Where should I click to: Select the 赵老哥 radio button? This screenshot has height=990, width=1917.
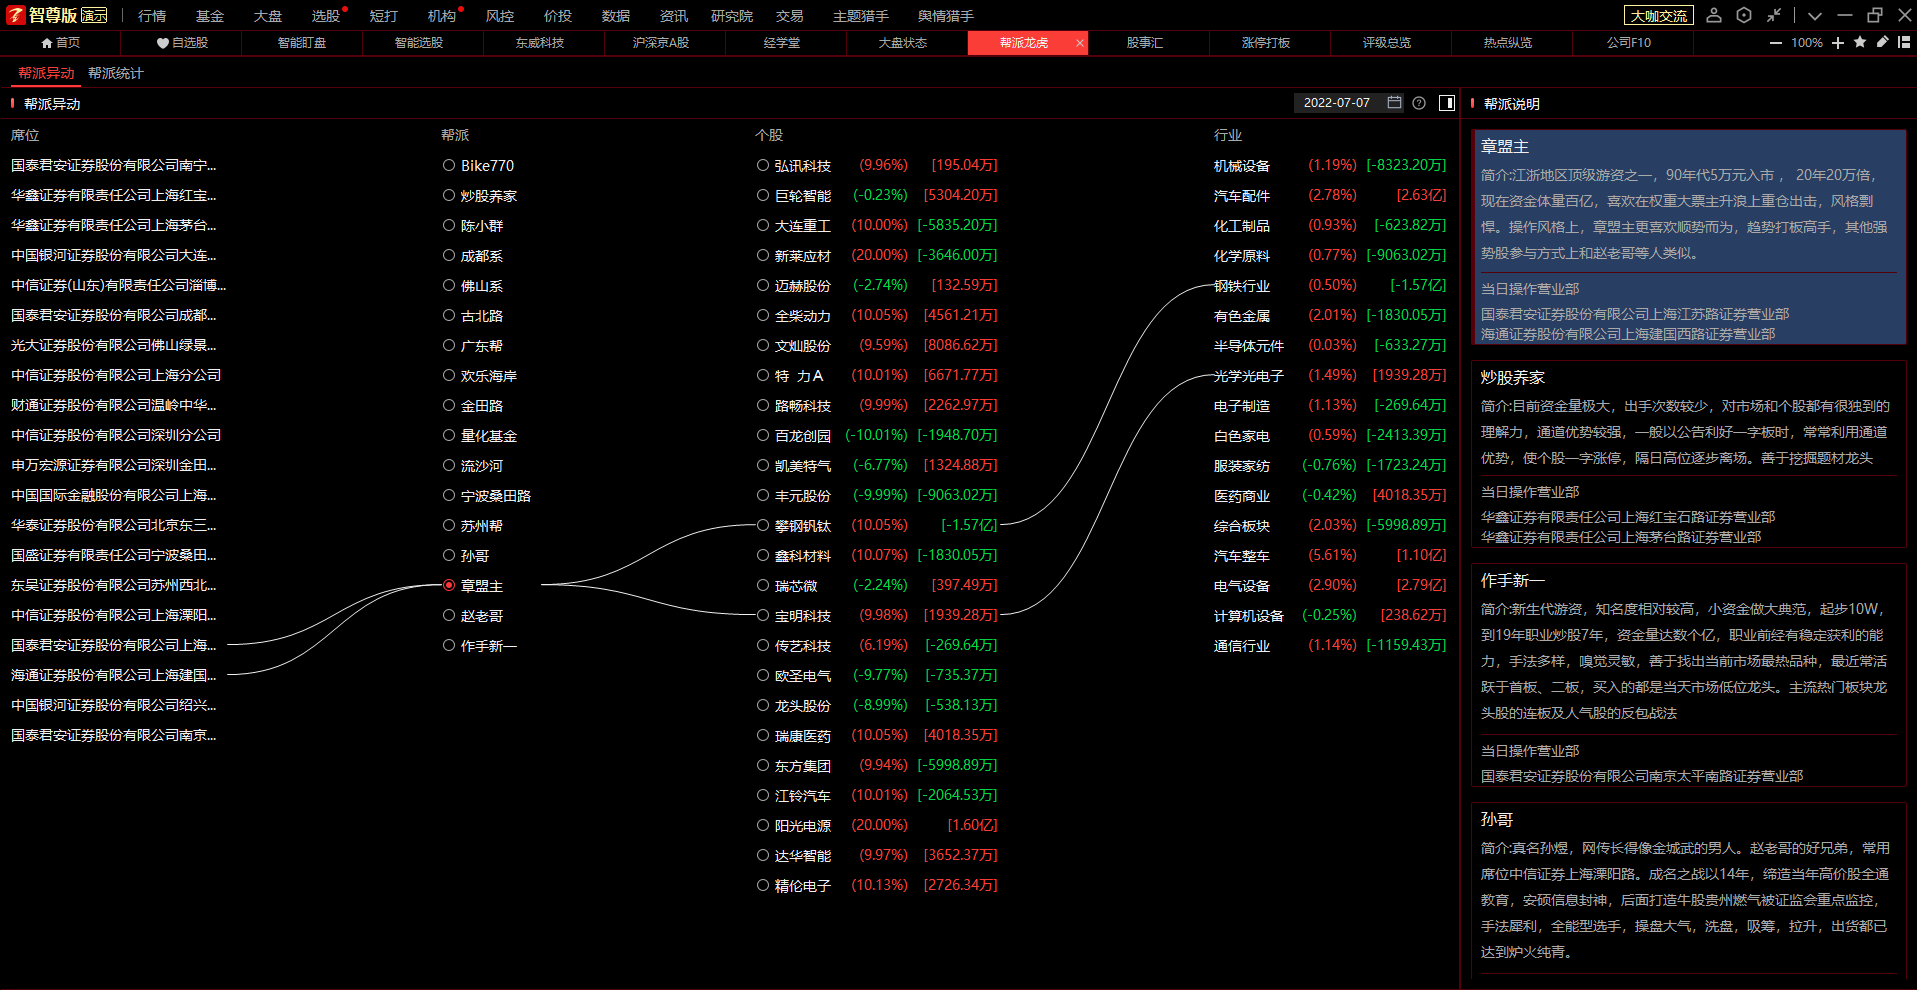[449, 615]
